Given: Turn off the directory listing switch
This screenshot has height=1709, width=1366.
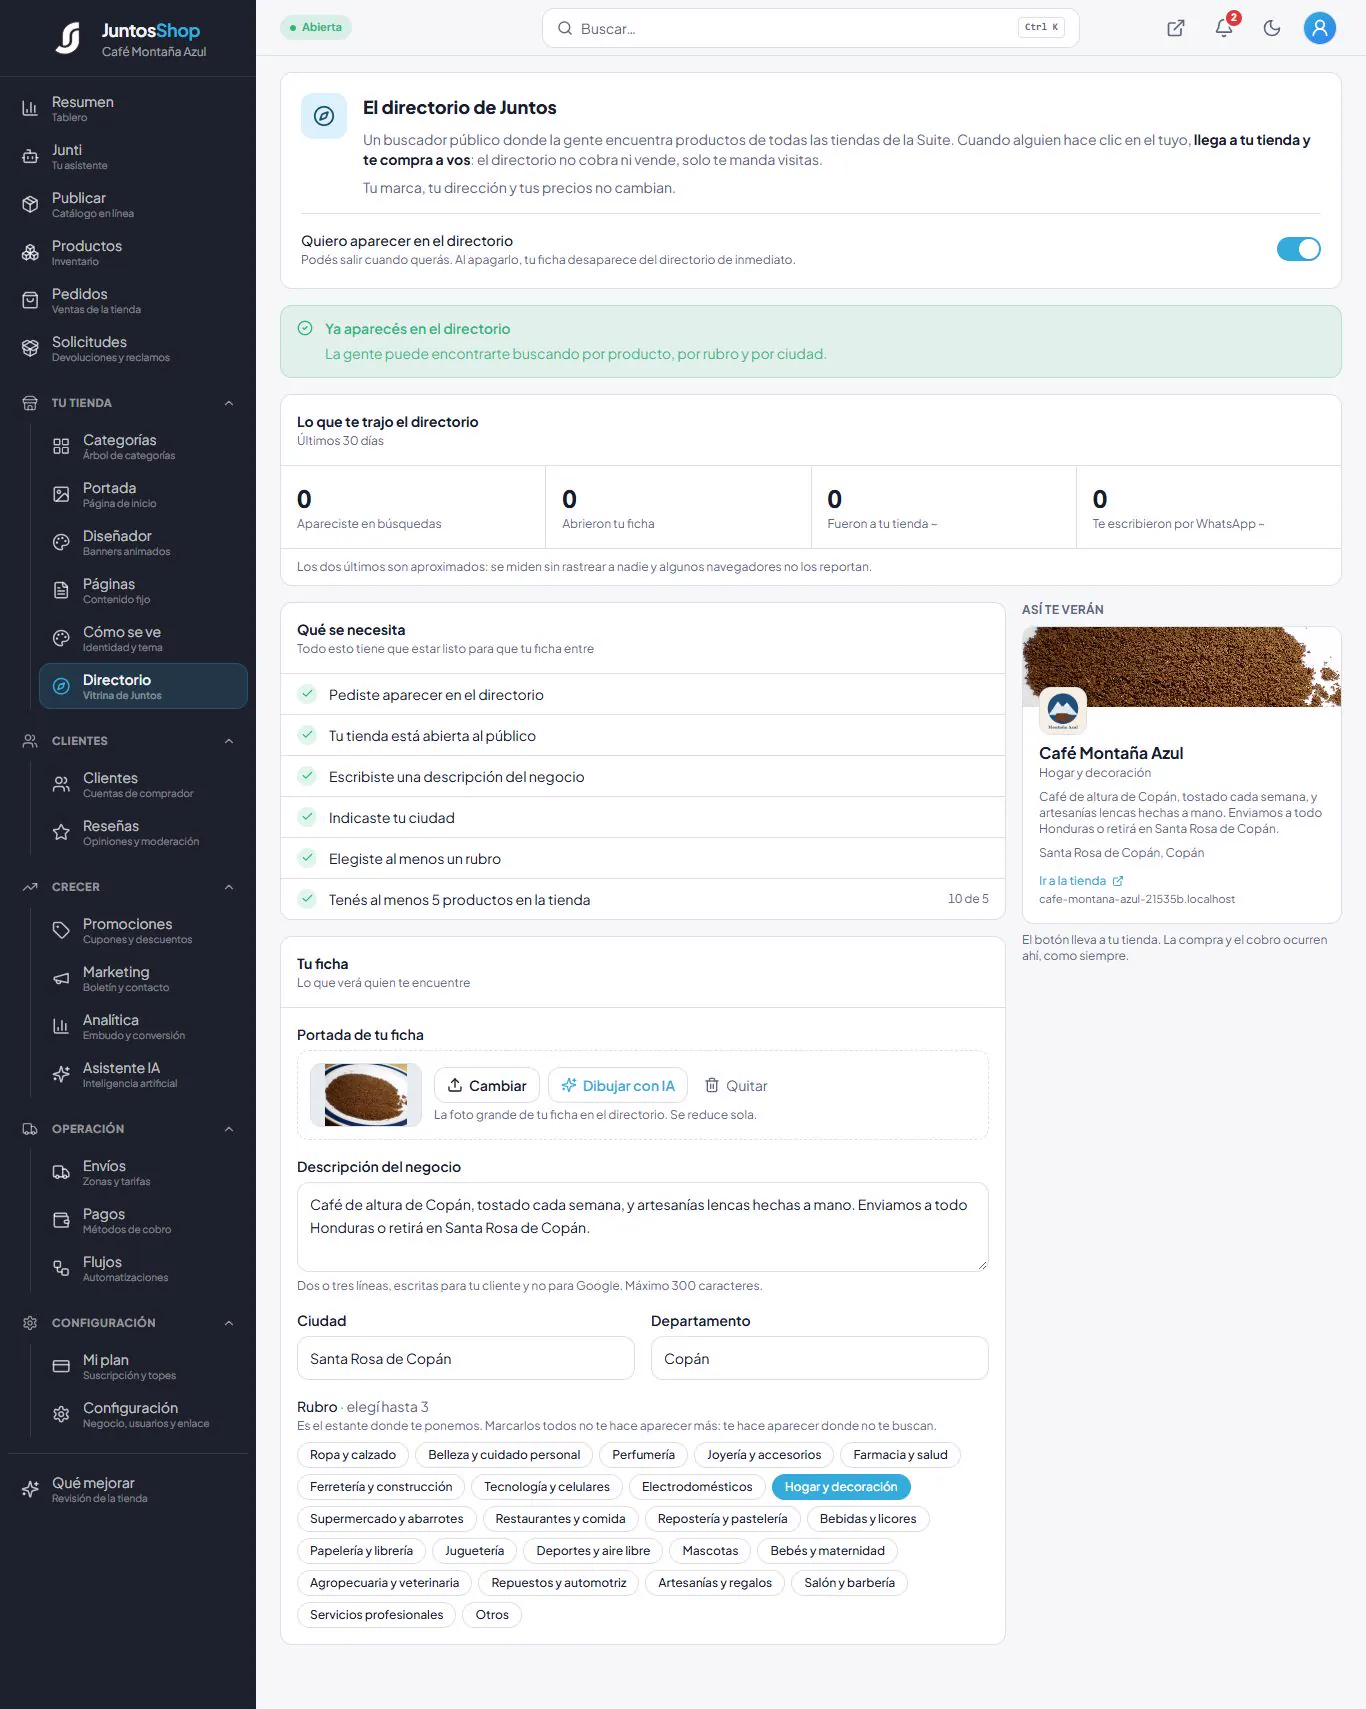Looking at the screenshot, I should click(x=1298, y=249).
